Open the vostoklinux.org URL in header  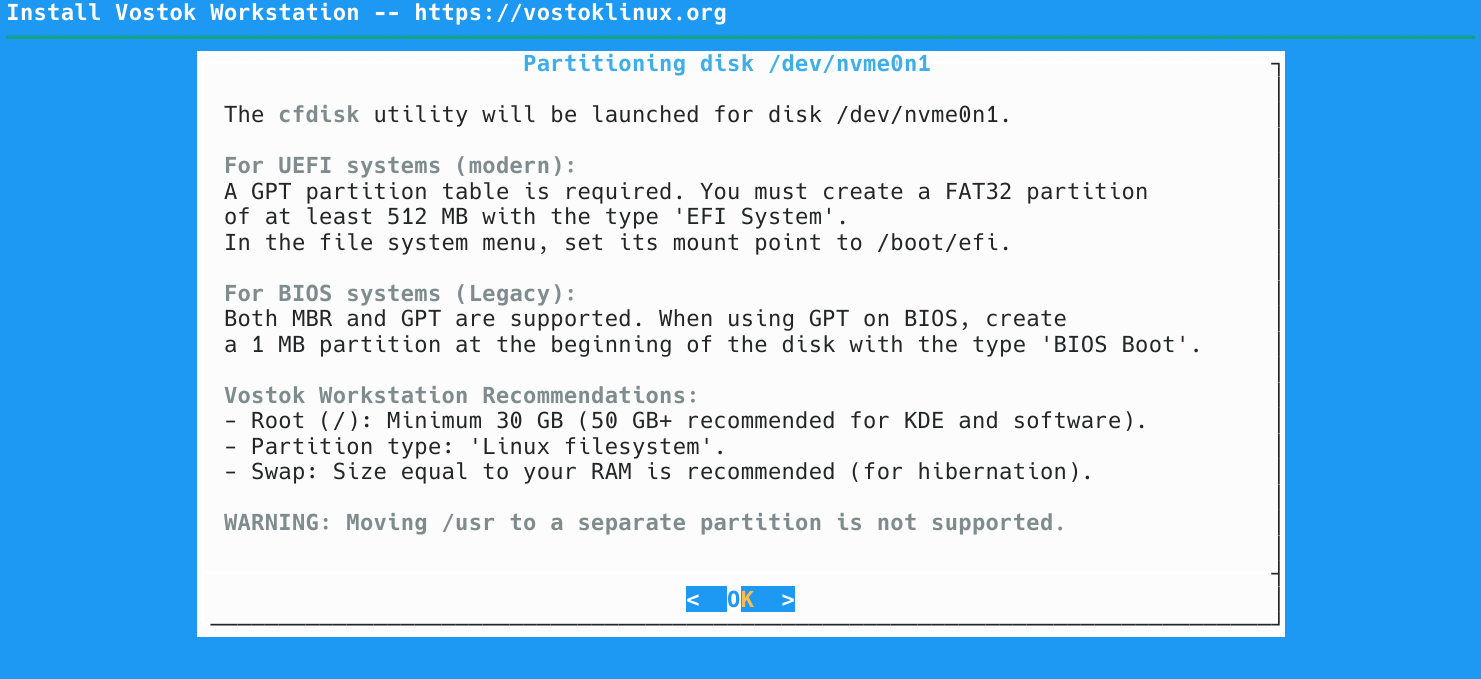(570, 14)
